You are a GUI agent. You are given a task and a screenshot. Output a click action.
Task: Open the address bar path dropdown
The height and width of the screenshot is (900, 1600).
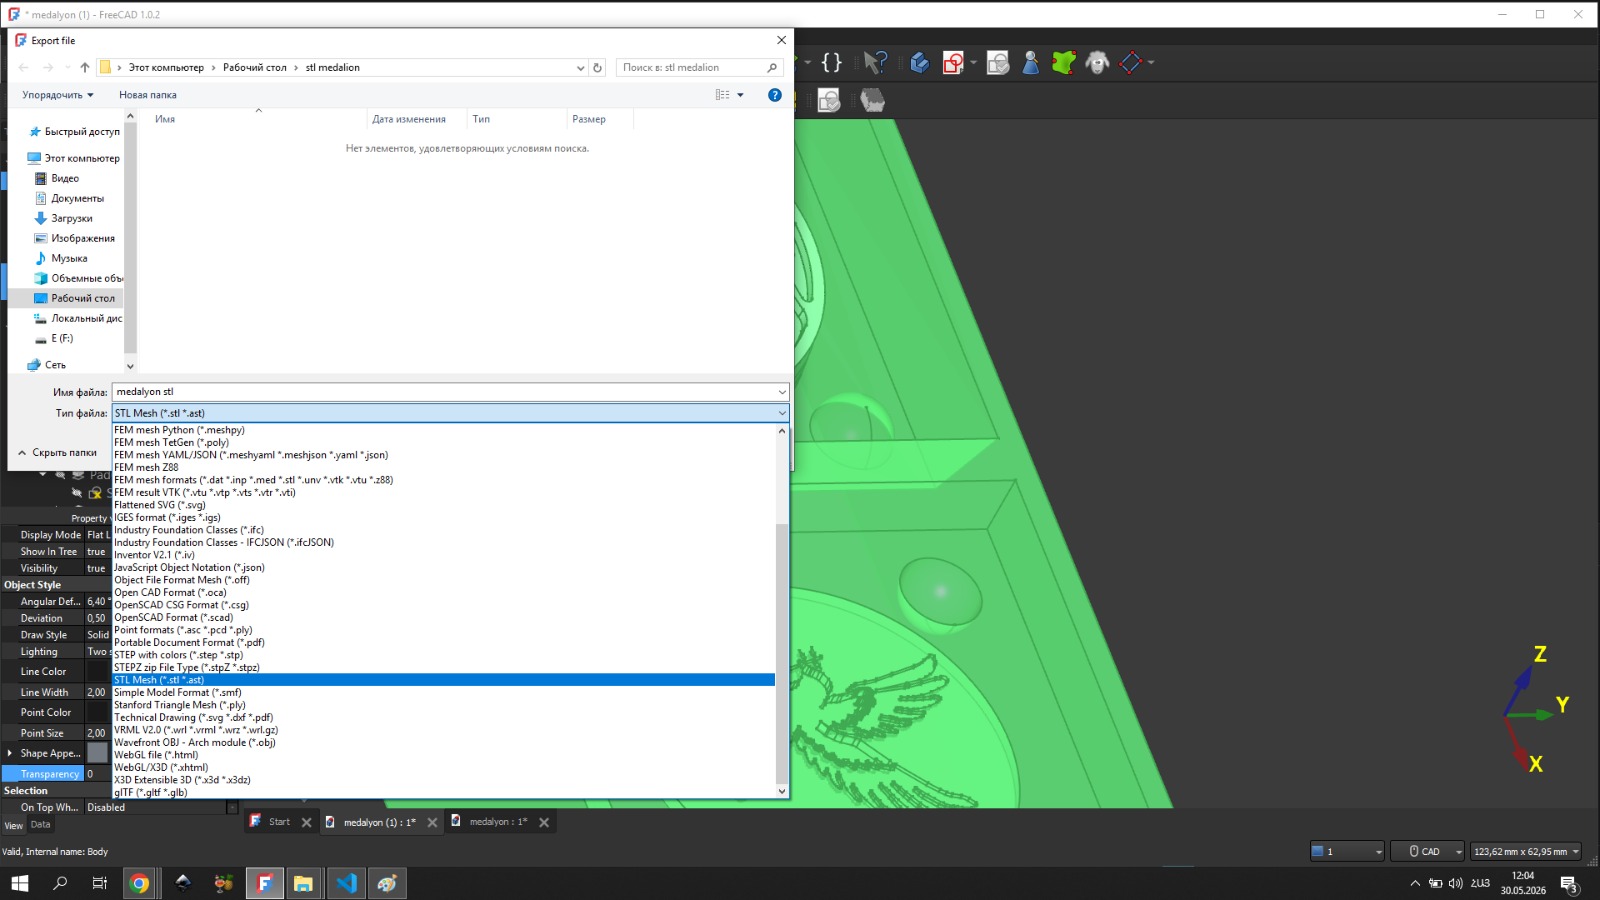(580, 68)
